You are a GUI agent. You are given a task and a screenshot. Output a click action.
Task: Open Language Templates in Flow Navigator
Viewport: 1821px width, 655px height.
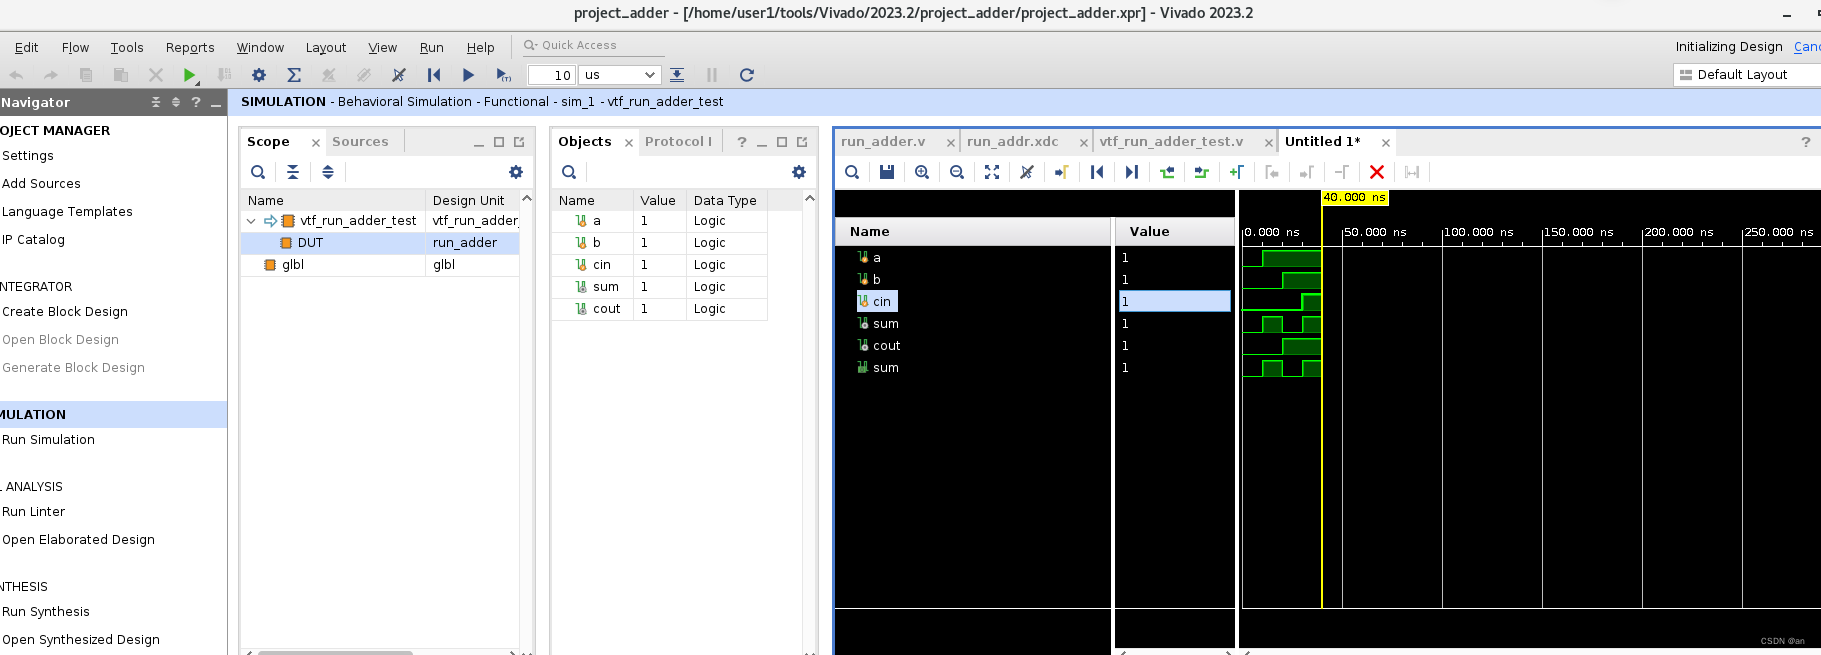[x=67, y=212]
